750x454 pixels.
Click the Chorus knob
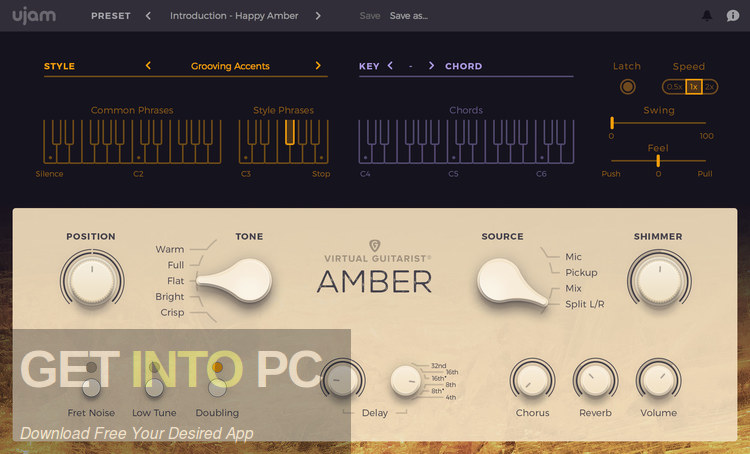[x=532, y=380]
